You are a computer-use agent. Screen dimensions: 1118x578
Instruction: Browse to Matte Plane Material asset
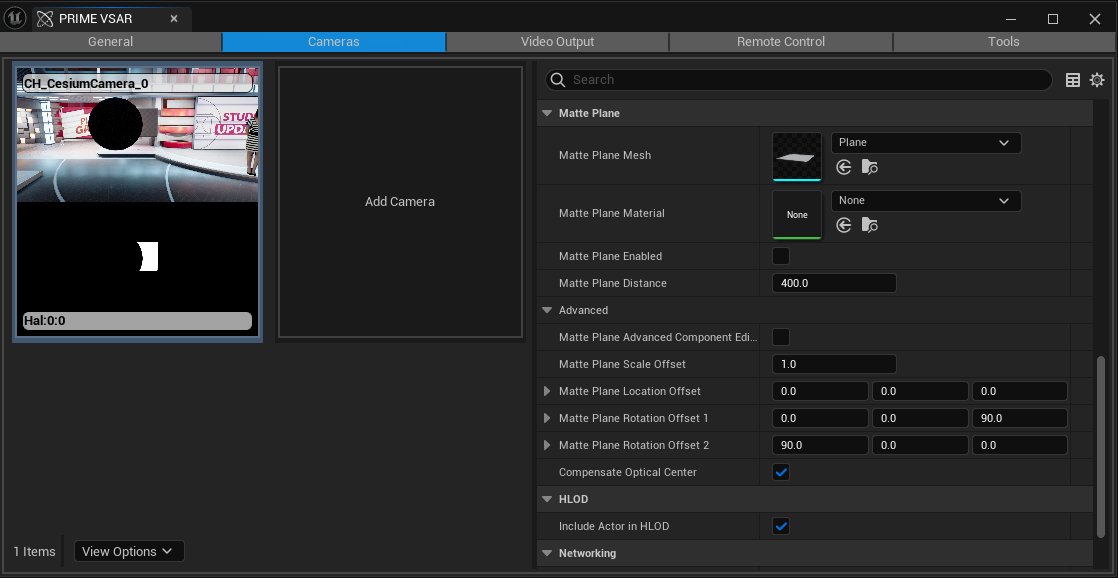coord(869,226)
